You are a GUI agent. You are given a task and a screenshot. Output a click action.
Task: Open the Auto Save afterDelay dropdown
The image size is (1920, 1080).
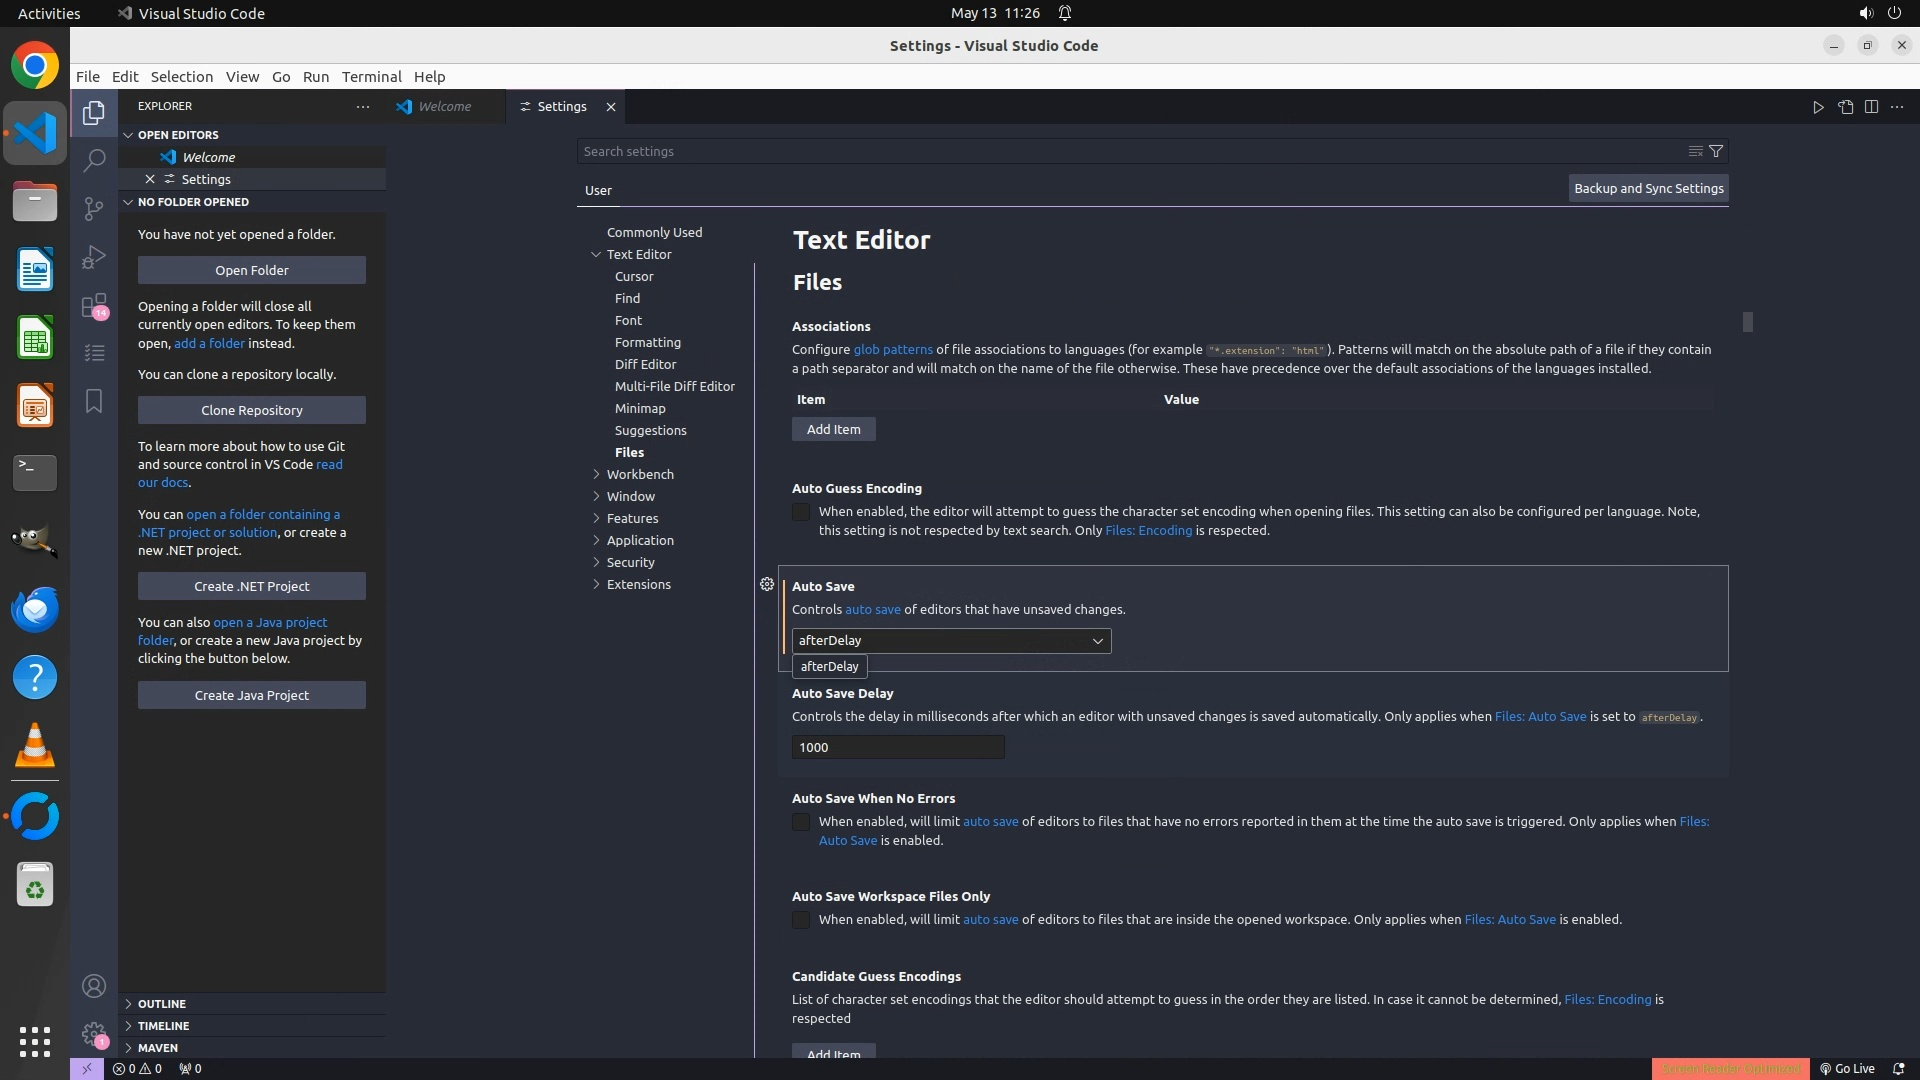click(951, 641)
